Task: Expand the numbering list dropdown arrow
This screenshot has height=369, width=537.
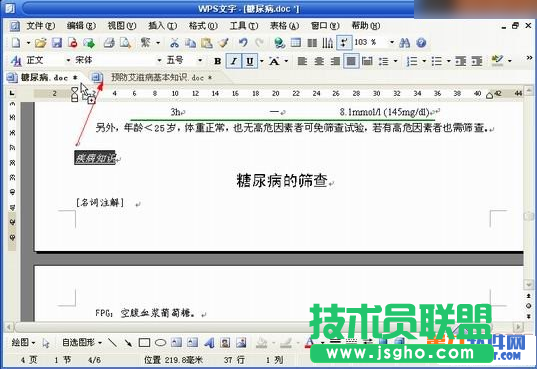Action: click(x=424, y=61)
